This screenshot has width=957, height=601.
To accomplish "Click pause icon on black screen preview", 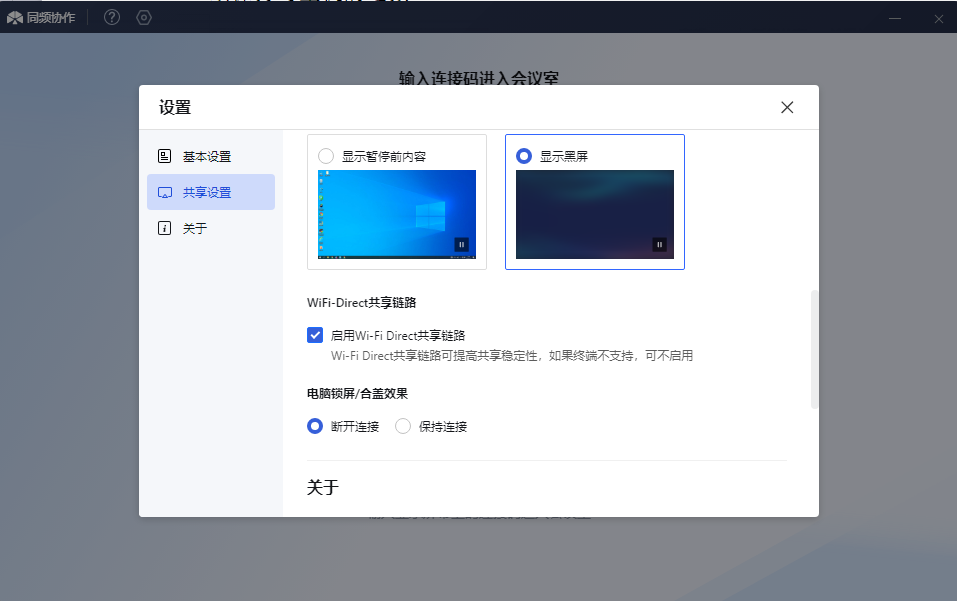I will tap(659, 244).
